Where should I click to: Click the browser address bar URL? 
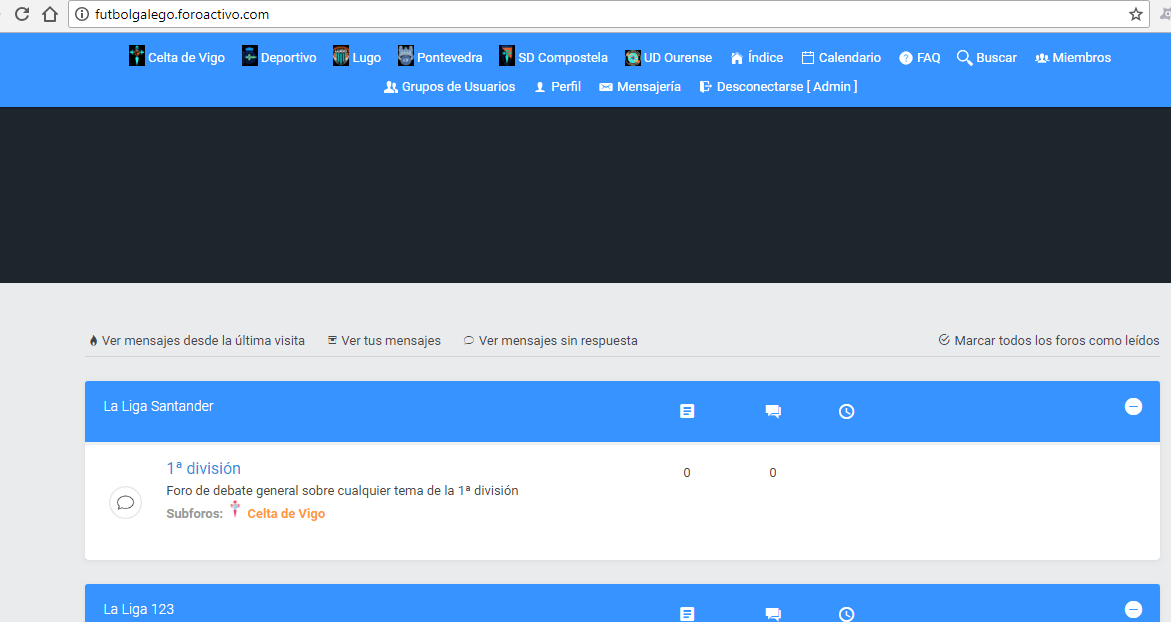pos(181,14)
